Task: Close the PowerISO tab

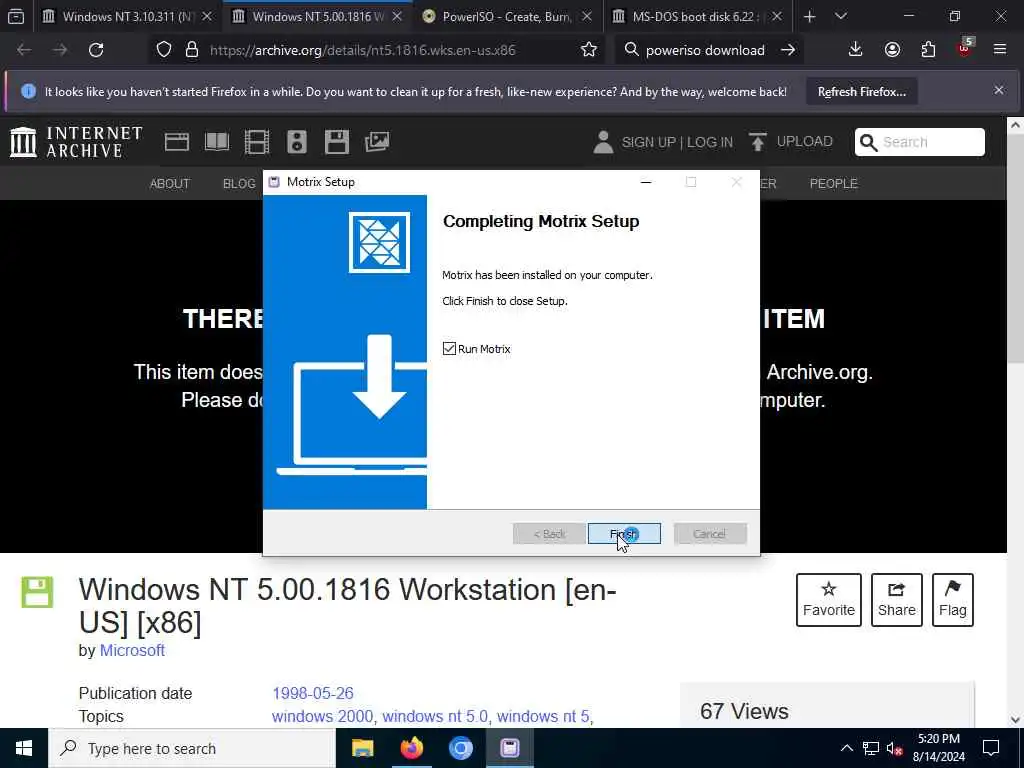Action: [586, 16]
